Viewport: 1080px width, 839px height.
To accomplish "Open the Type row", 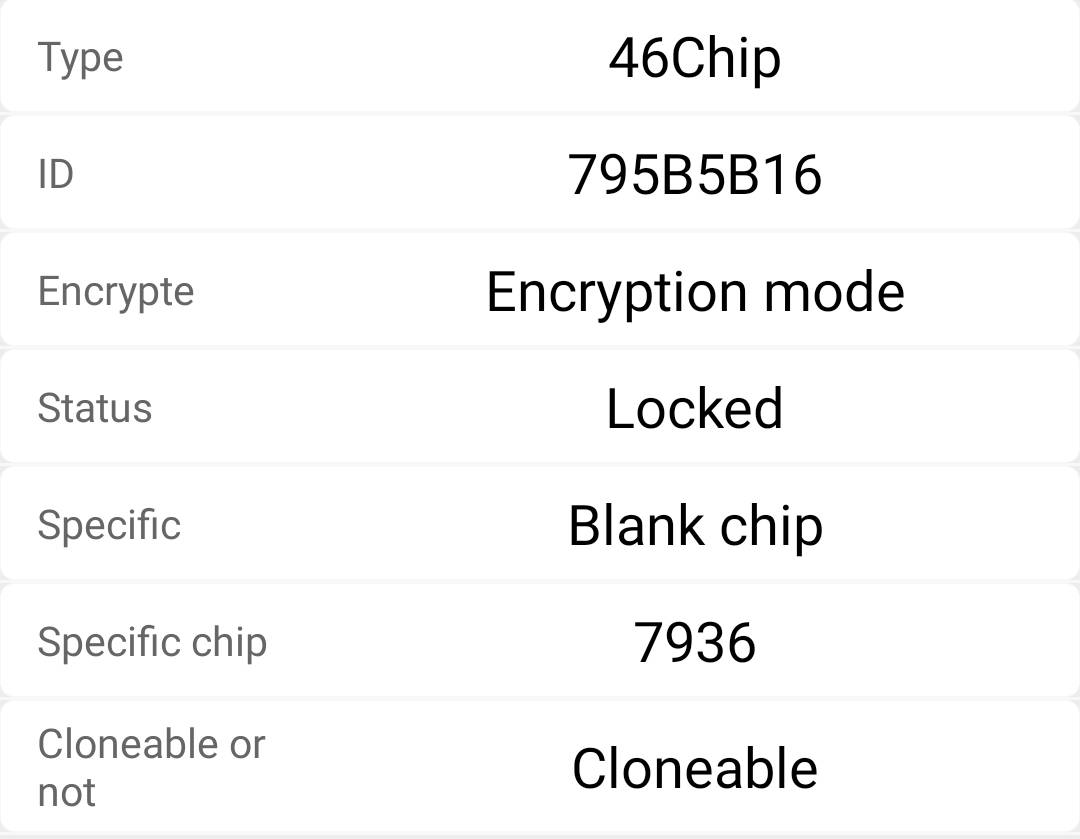I will (540, 56).
